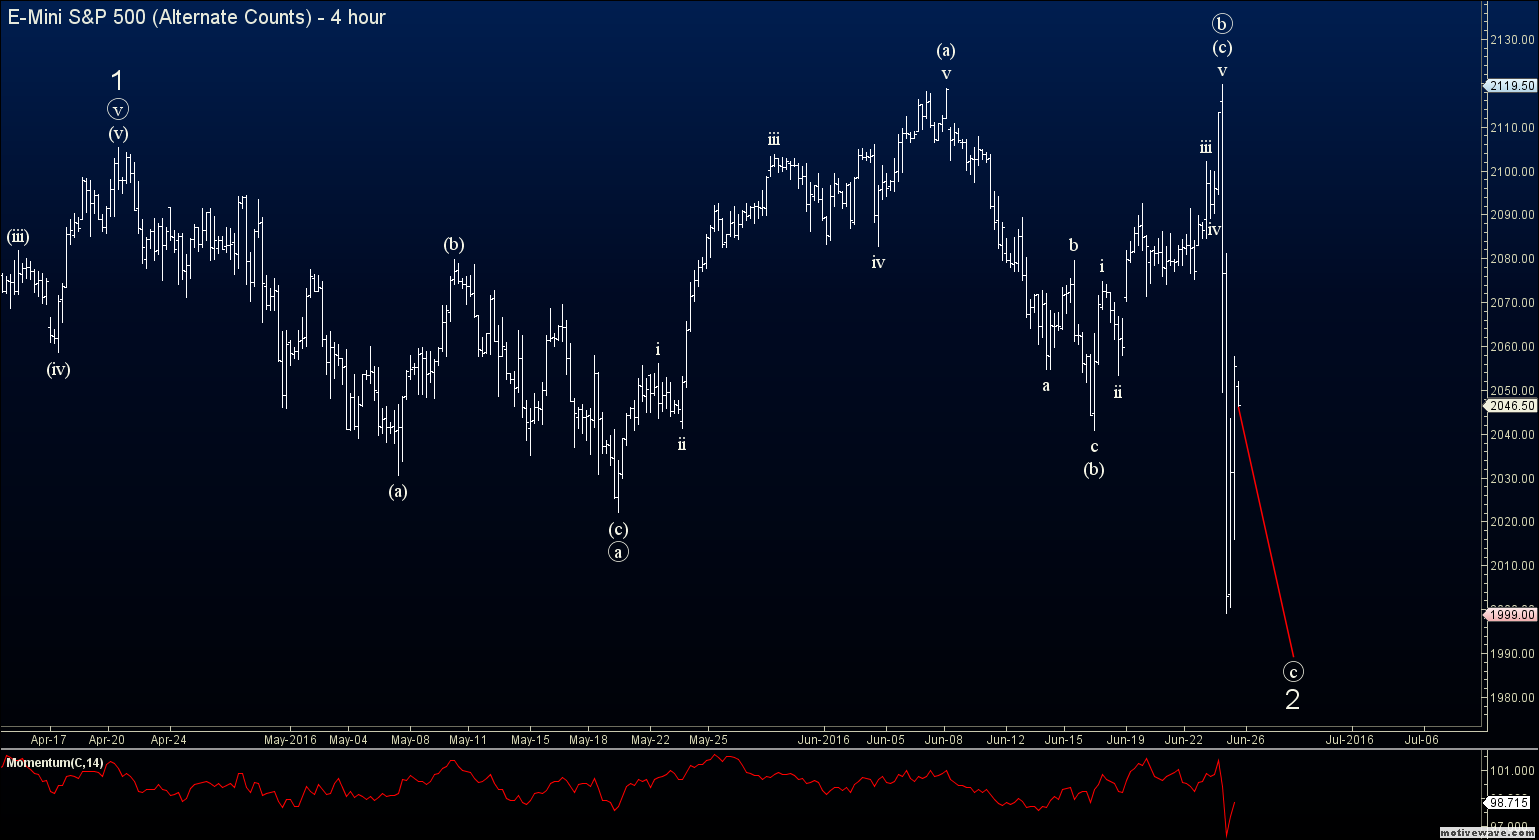Click the 1990.00 price axis label
This screenshot has width=1539, height=840.
tap(1511, 654)
